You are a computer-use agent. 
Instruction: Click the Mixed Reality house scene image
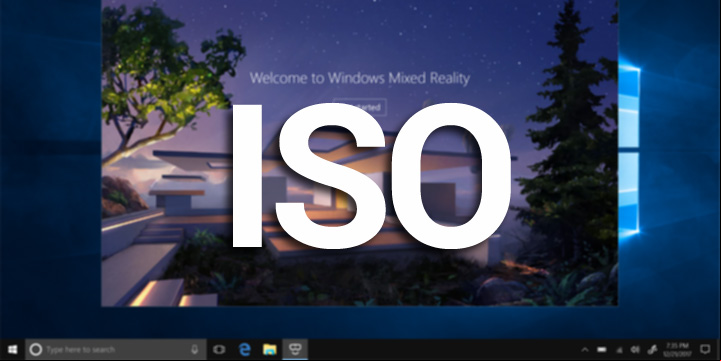pyautogui.click(x=359, y=153)
